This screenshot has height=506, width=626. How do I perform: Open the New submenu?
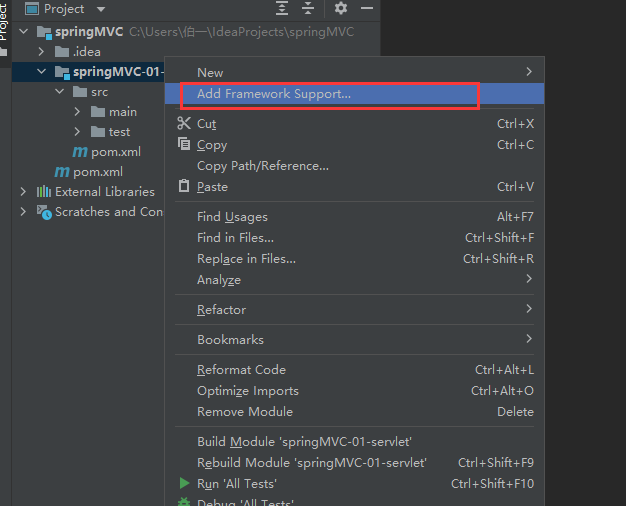click(x=355, y=72)
